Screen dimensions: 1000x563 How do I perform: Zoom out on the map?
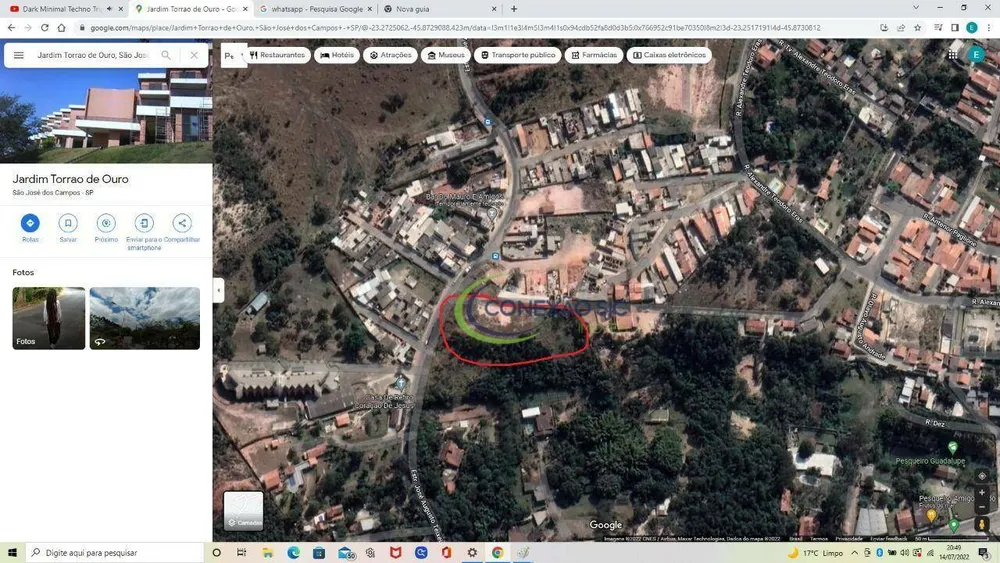[982, 507]
